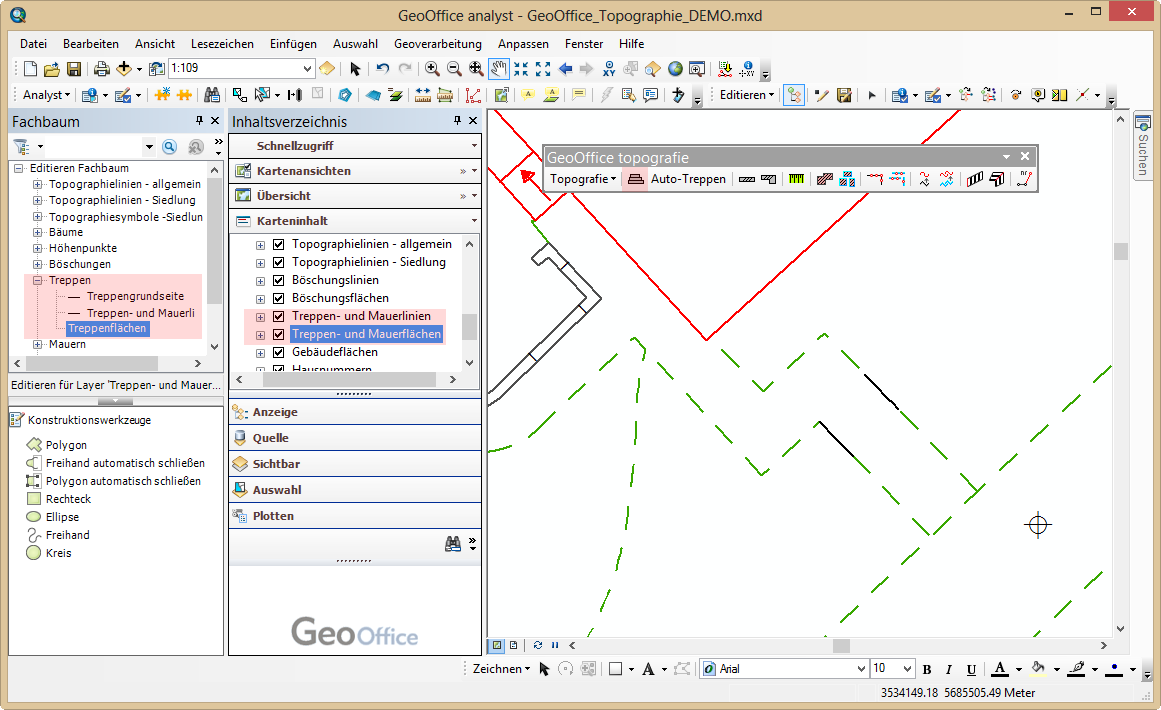
Task: Open the Geoverarbeitung menu
Action: 437,44
